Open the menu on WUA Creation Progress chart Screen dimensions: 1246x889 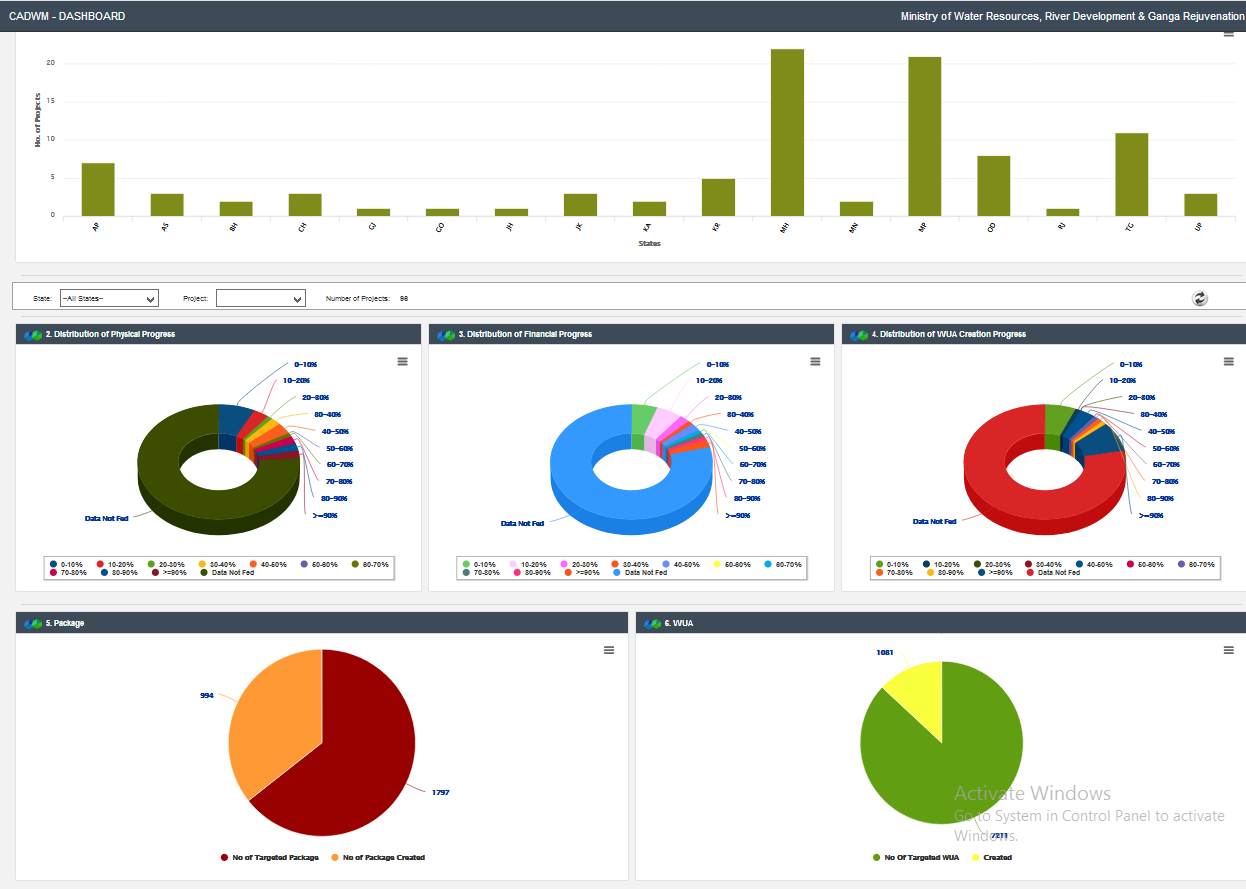click(x=1228, y=362)
